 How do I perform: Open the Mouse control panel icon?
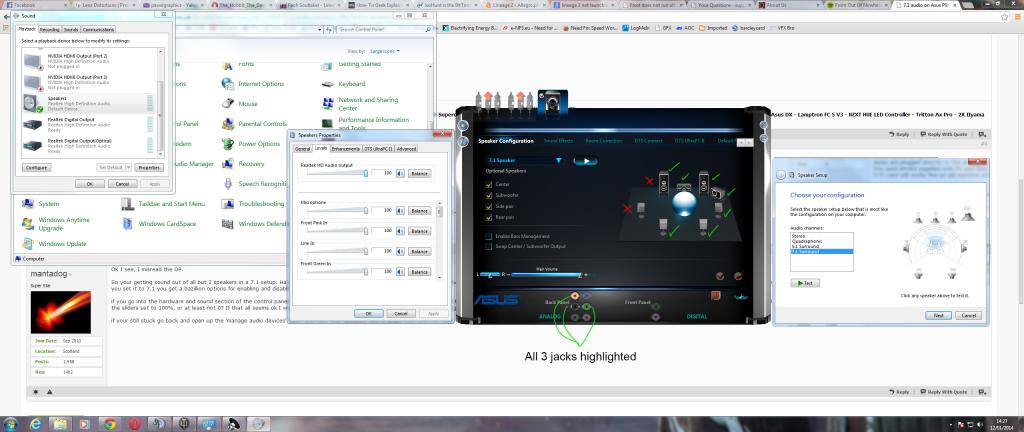pyautogui.click(x=227, y=103)
